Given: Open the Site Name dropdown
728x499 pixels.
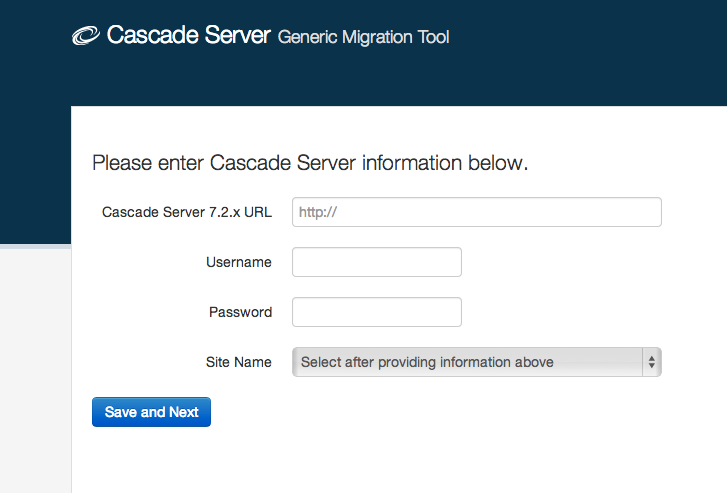Looking at the screenshot, I should tap(477, 362).
